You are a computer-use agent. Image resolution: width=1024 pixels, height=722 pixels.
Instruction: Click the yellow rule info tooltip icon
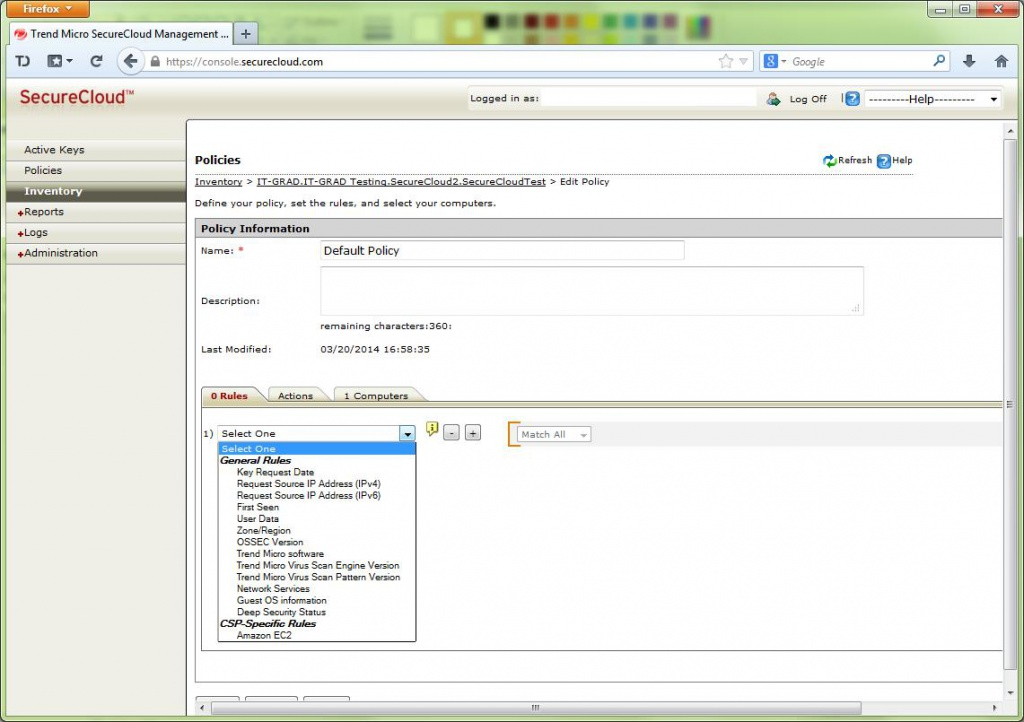click(x=432, y=430)
